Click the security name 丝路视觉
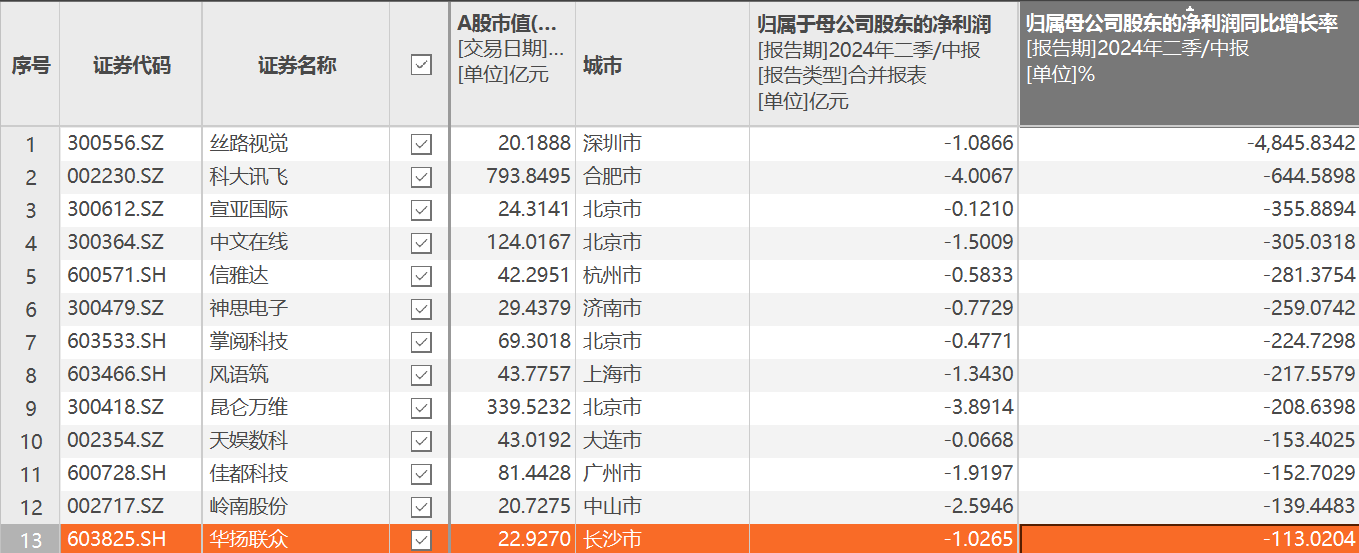Screen dimensions: 1359x553 (249, 144)
